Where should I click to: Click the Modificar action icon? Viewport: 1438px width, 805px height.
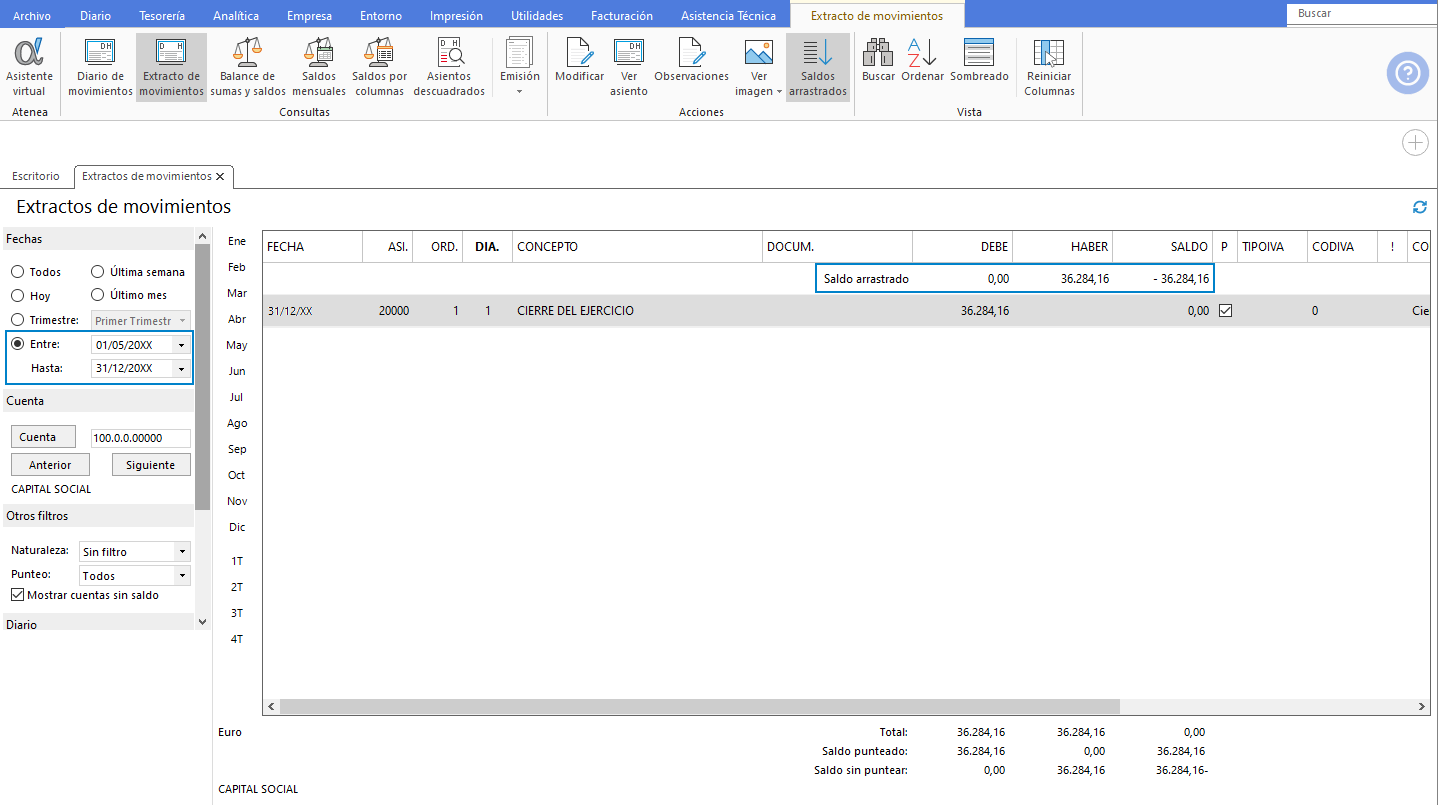pos(579,60)
